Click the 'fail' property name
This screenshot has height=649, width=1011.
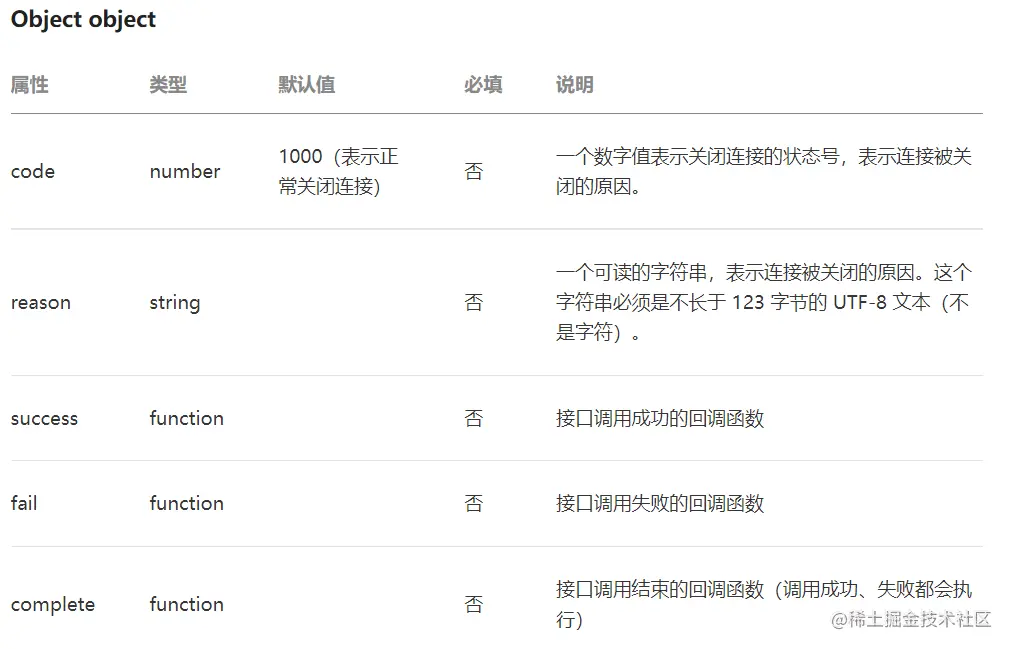pos(24,503)
